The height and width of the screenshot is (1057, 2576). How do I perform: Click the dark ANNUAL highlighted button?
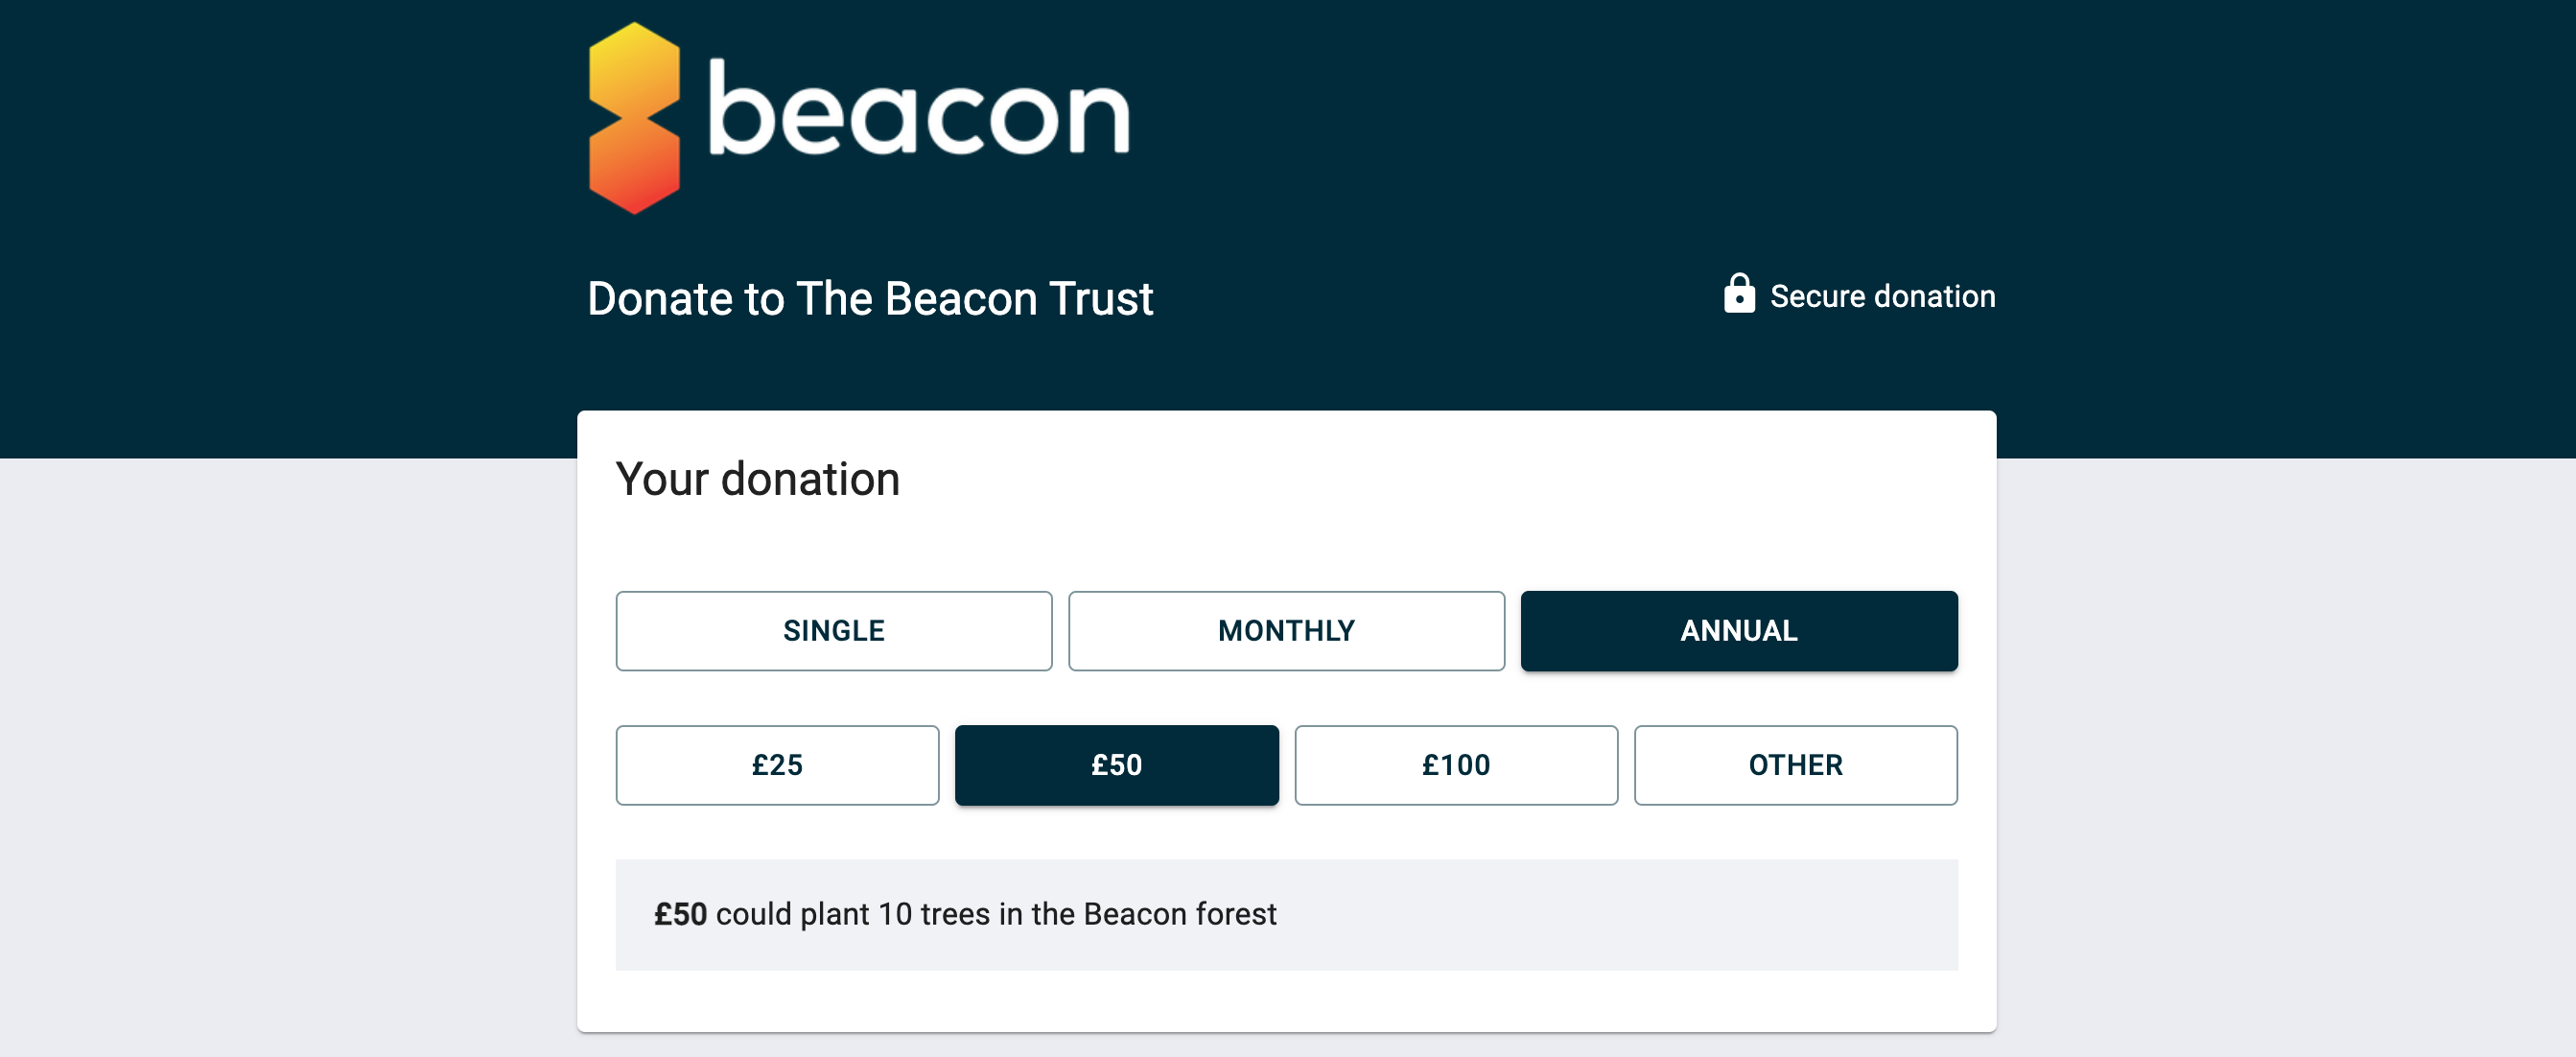[x=1739, y=630]
